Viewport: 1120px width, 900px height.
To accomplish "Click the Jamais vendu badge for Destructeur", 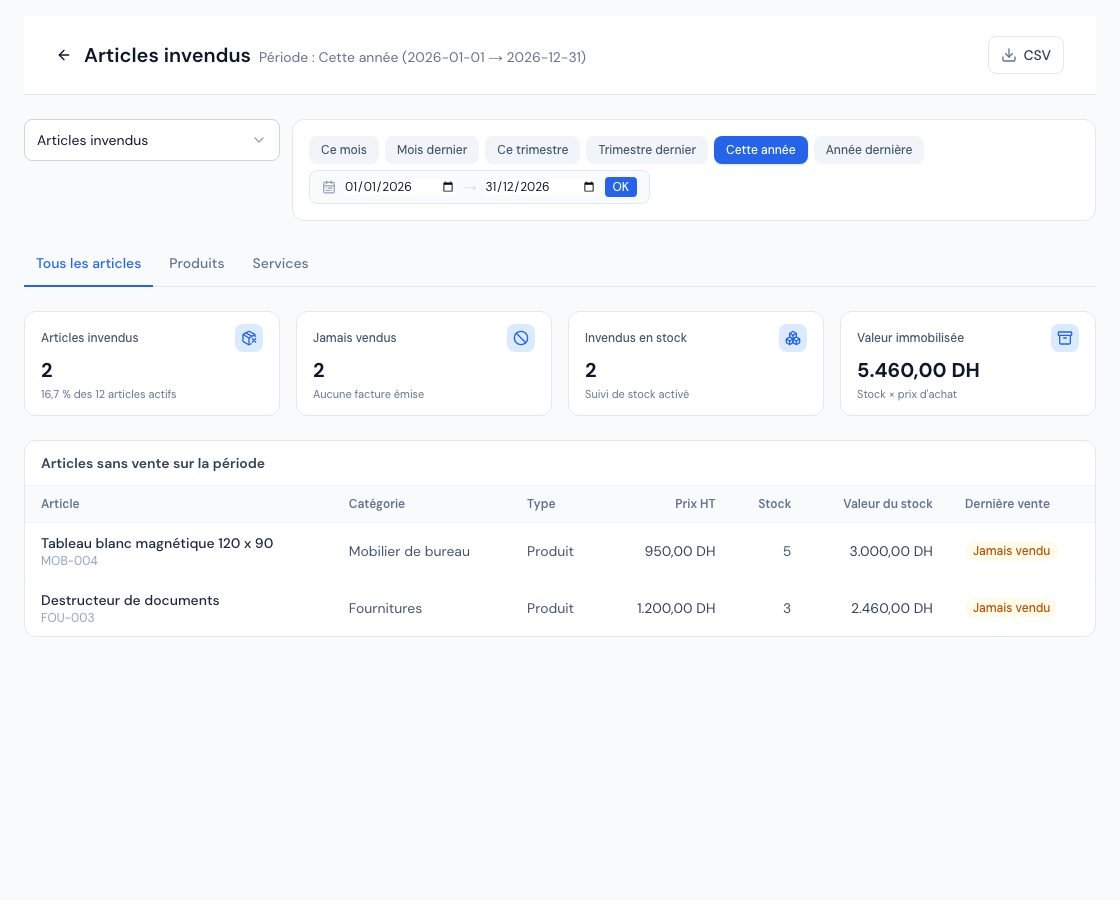I will point(1011,608).
